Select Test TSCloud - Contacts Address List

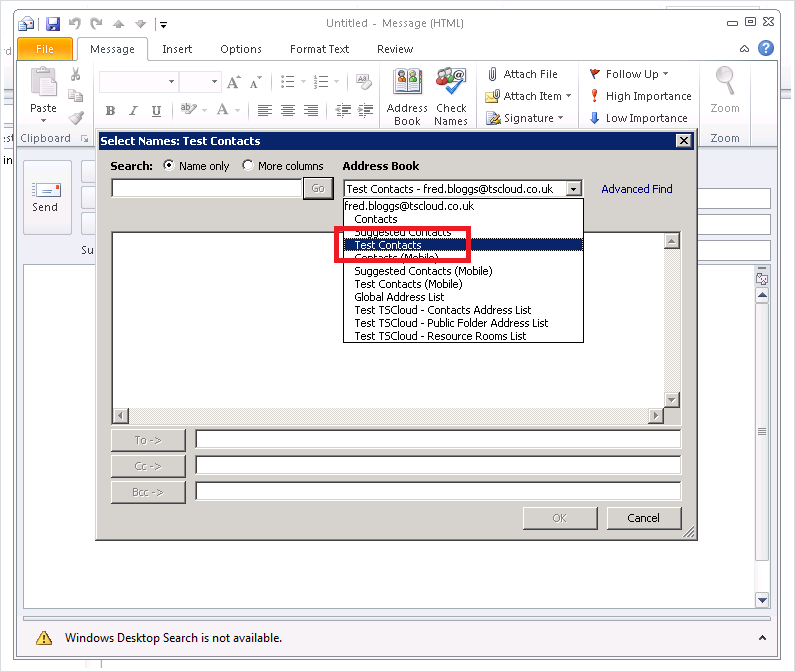pyautogui.click(x=443, y=310)
